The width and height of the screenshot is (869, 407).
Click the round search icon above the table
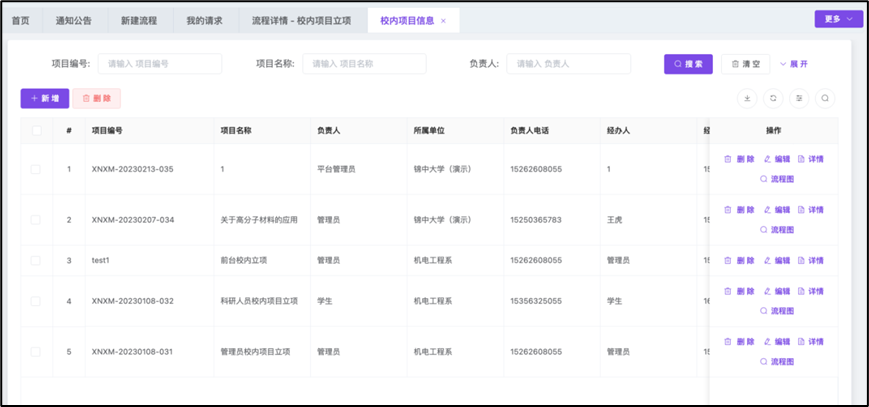[x=825, y=98]
